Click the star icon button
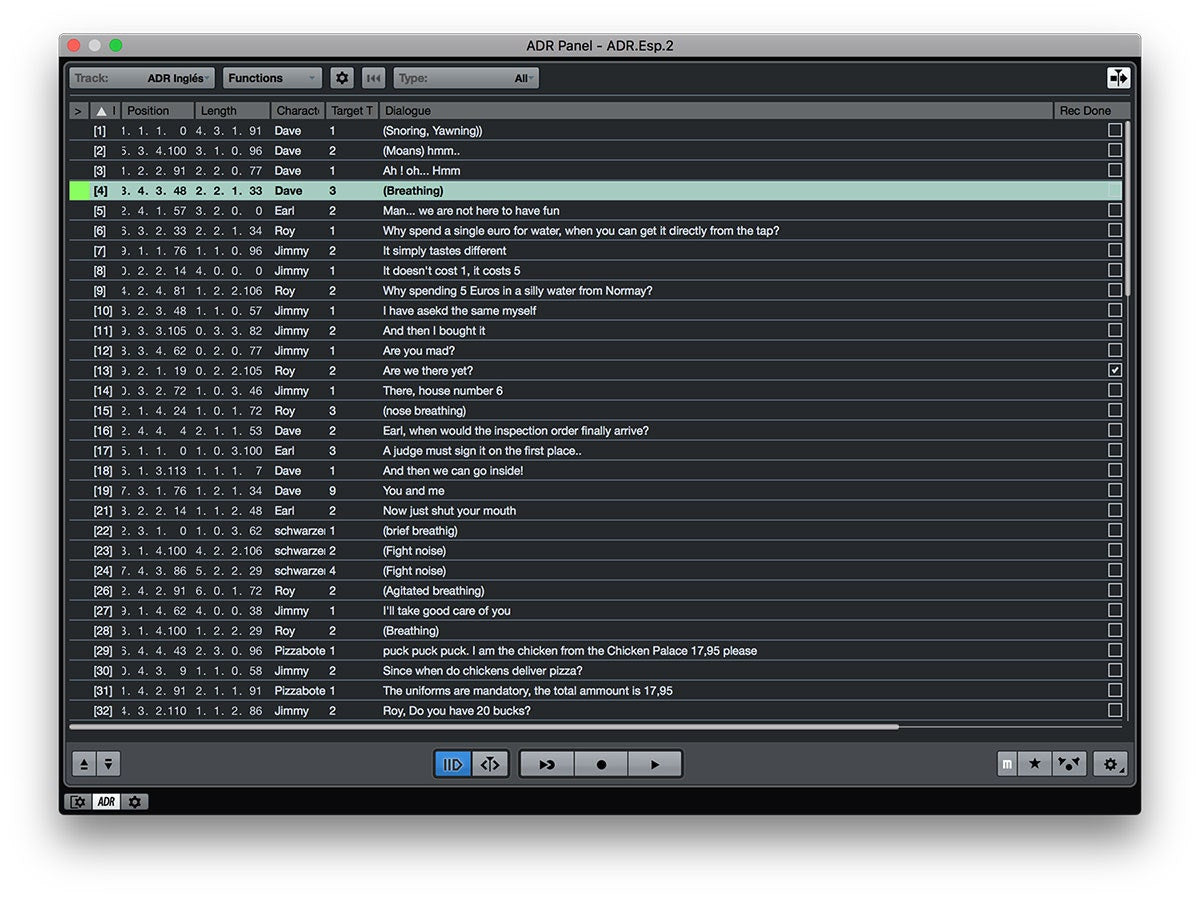This screenshot has height=899, width=1200. 1035,764
